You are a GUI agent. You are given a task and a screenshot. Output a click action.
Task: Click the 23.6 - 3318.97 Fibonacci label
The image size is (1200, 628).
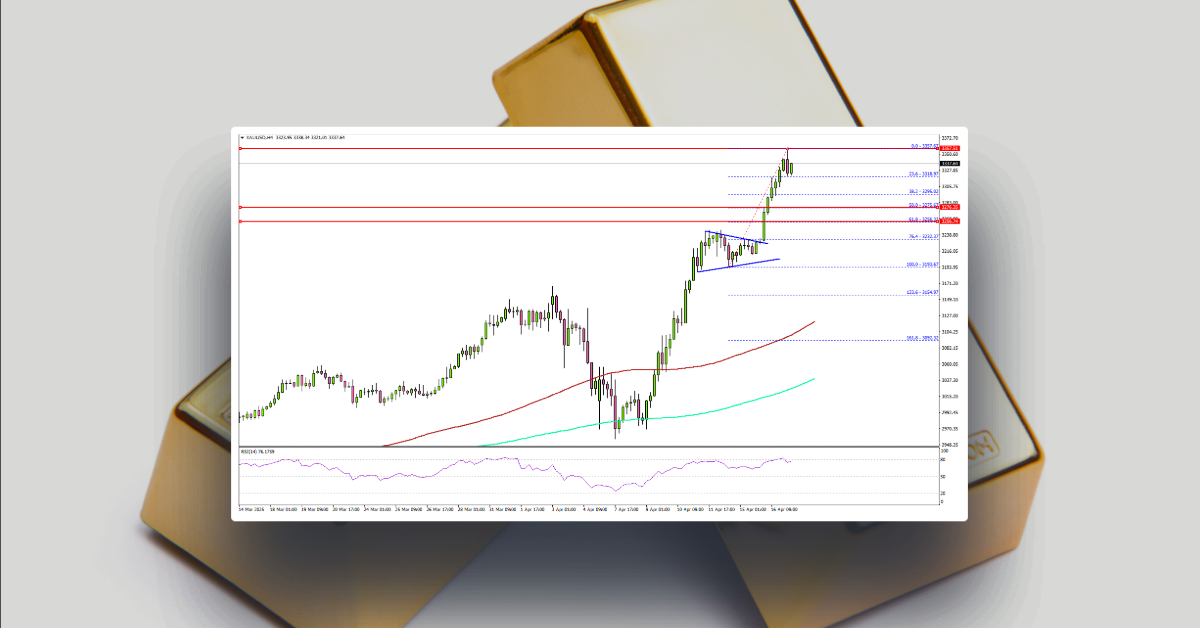[x=922, y=173]
